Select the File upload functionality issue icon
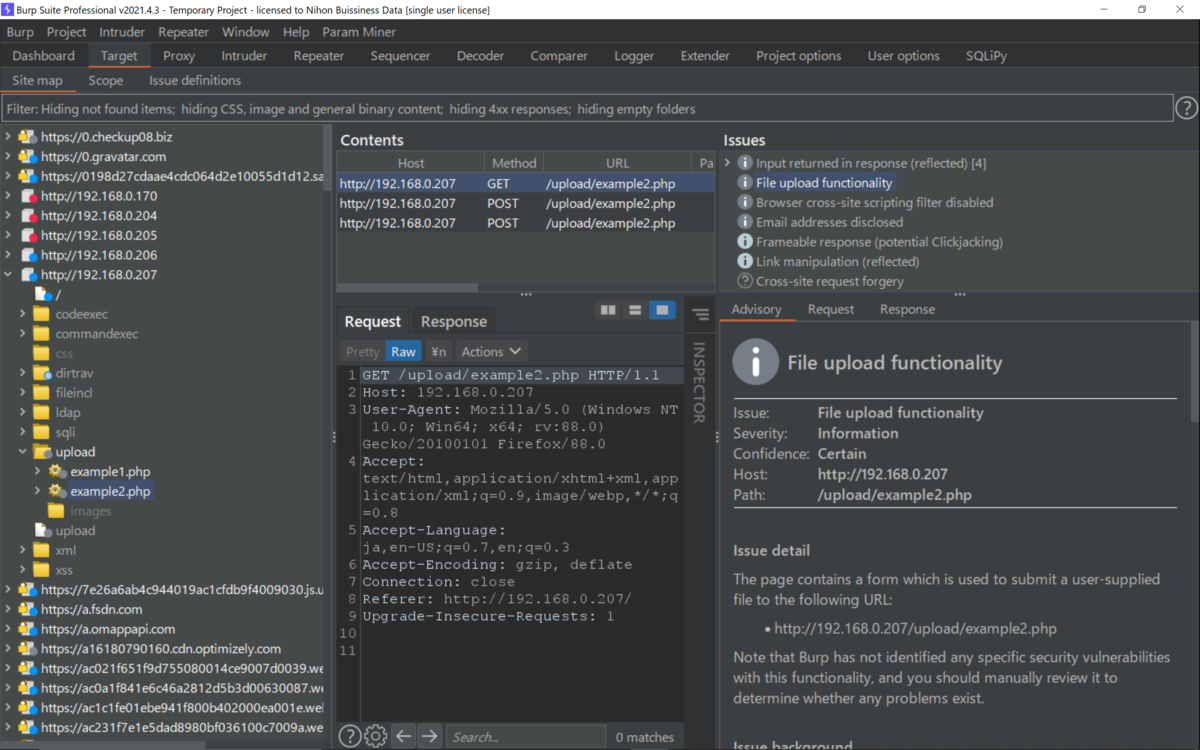1200x750 pixels. pos(745,182)
